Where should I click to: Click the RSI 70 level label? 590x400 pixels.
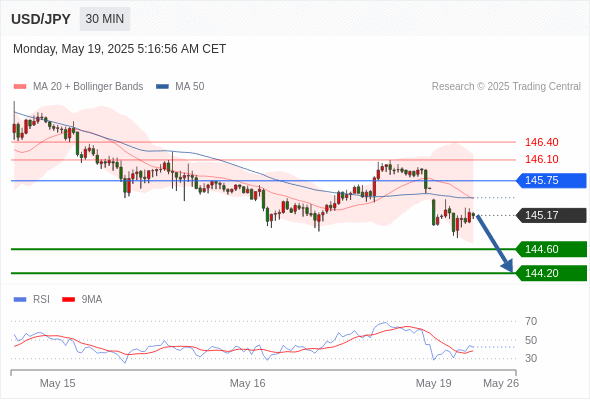point(531,321)
